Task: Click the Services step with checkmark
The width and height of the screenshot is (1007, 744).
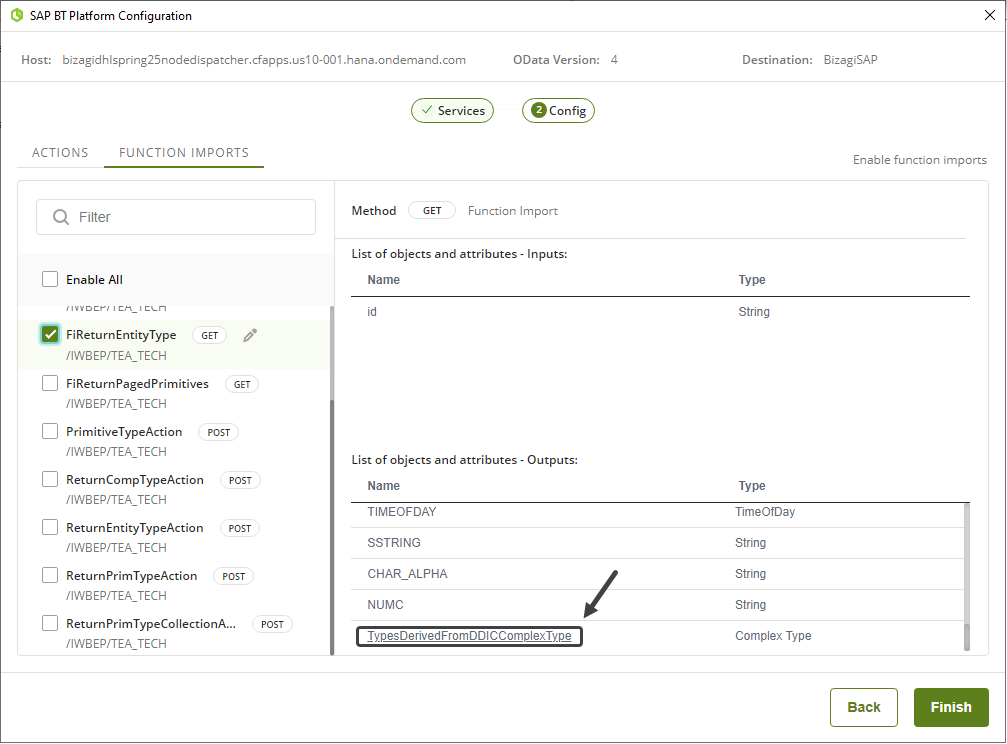Action: (x=452, y=111)
